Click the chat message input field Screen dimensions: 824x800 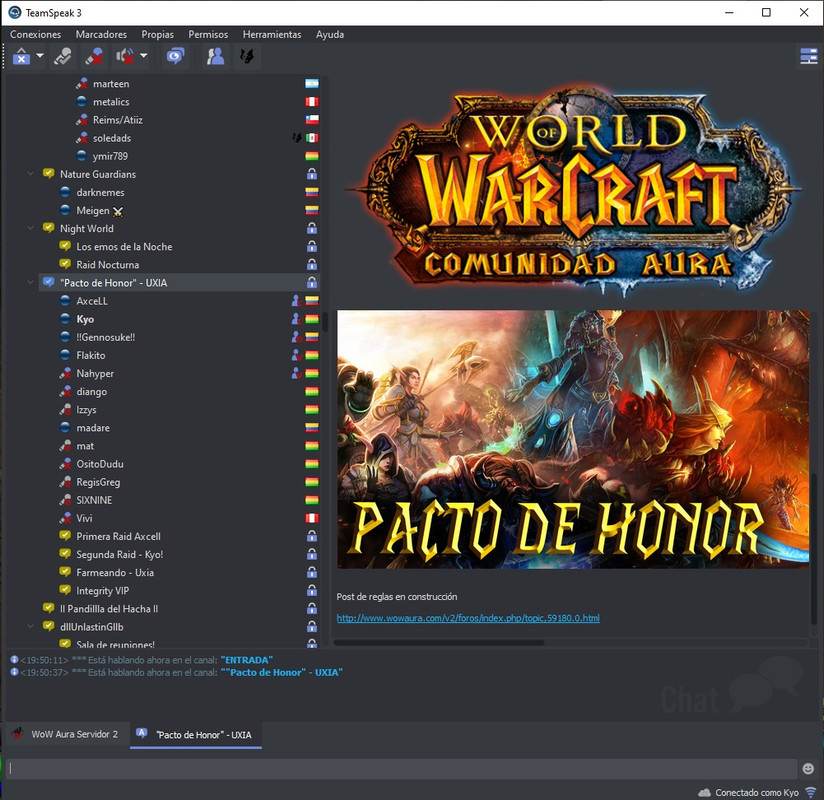tap(400, 768)
